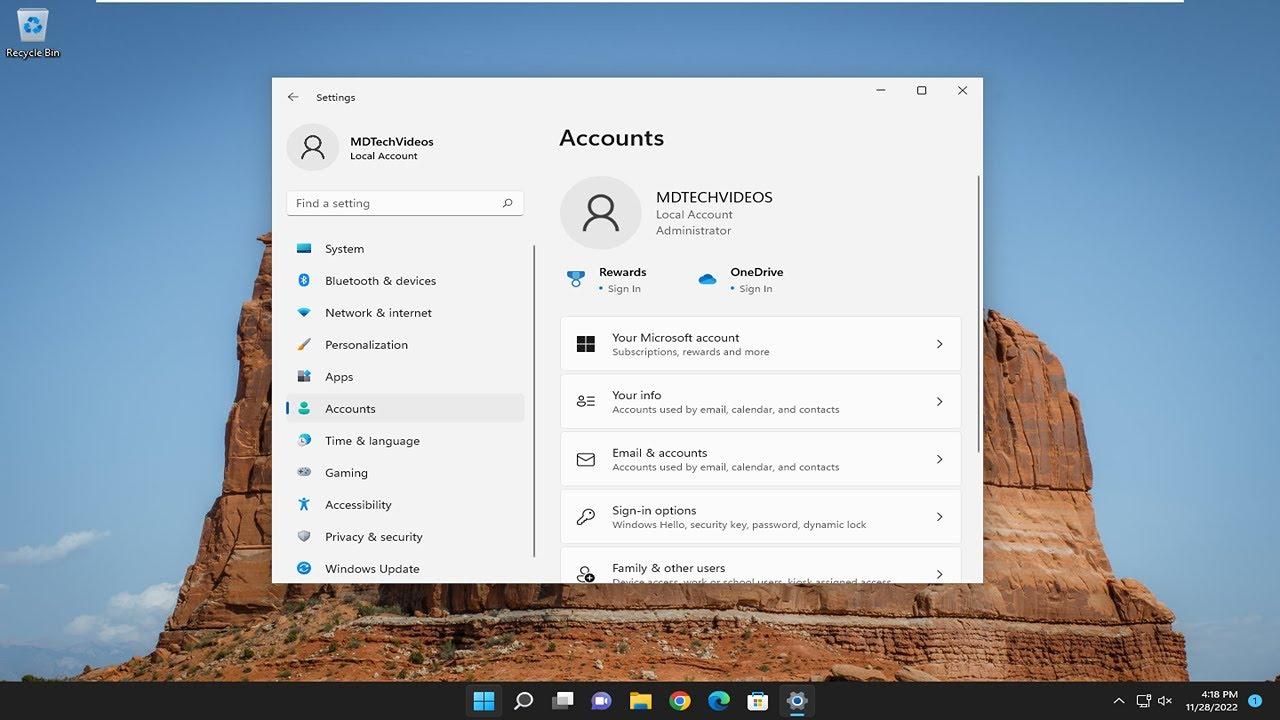Click Sign In under OneDrive
The height and width of the screenshot is (720, 1280).
(755, 289)
